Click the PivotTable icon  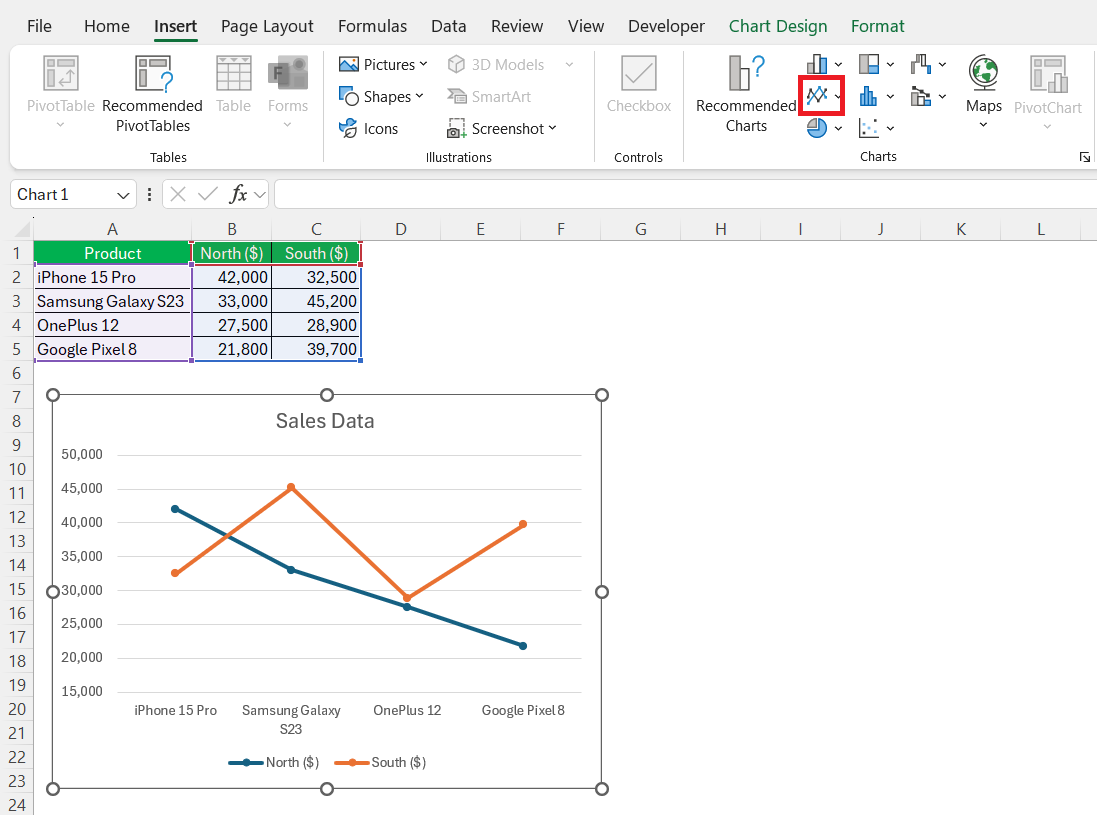pos(60,73)
